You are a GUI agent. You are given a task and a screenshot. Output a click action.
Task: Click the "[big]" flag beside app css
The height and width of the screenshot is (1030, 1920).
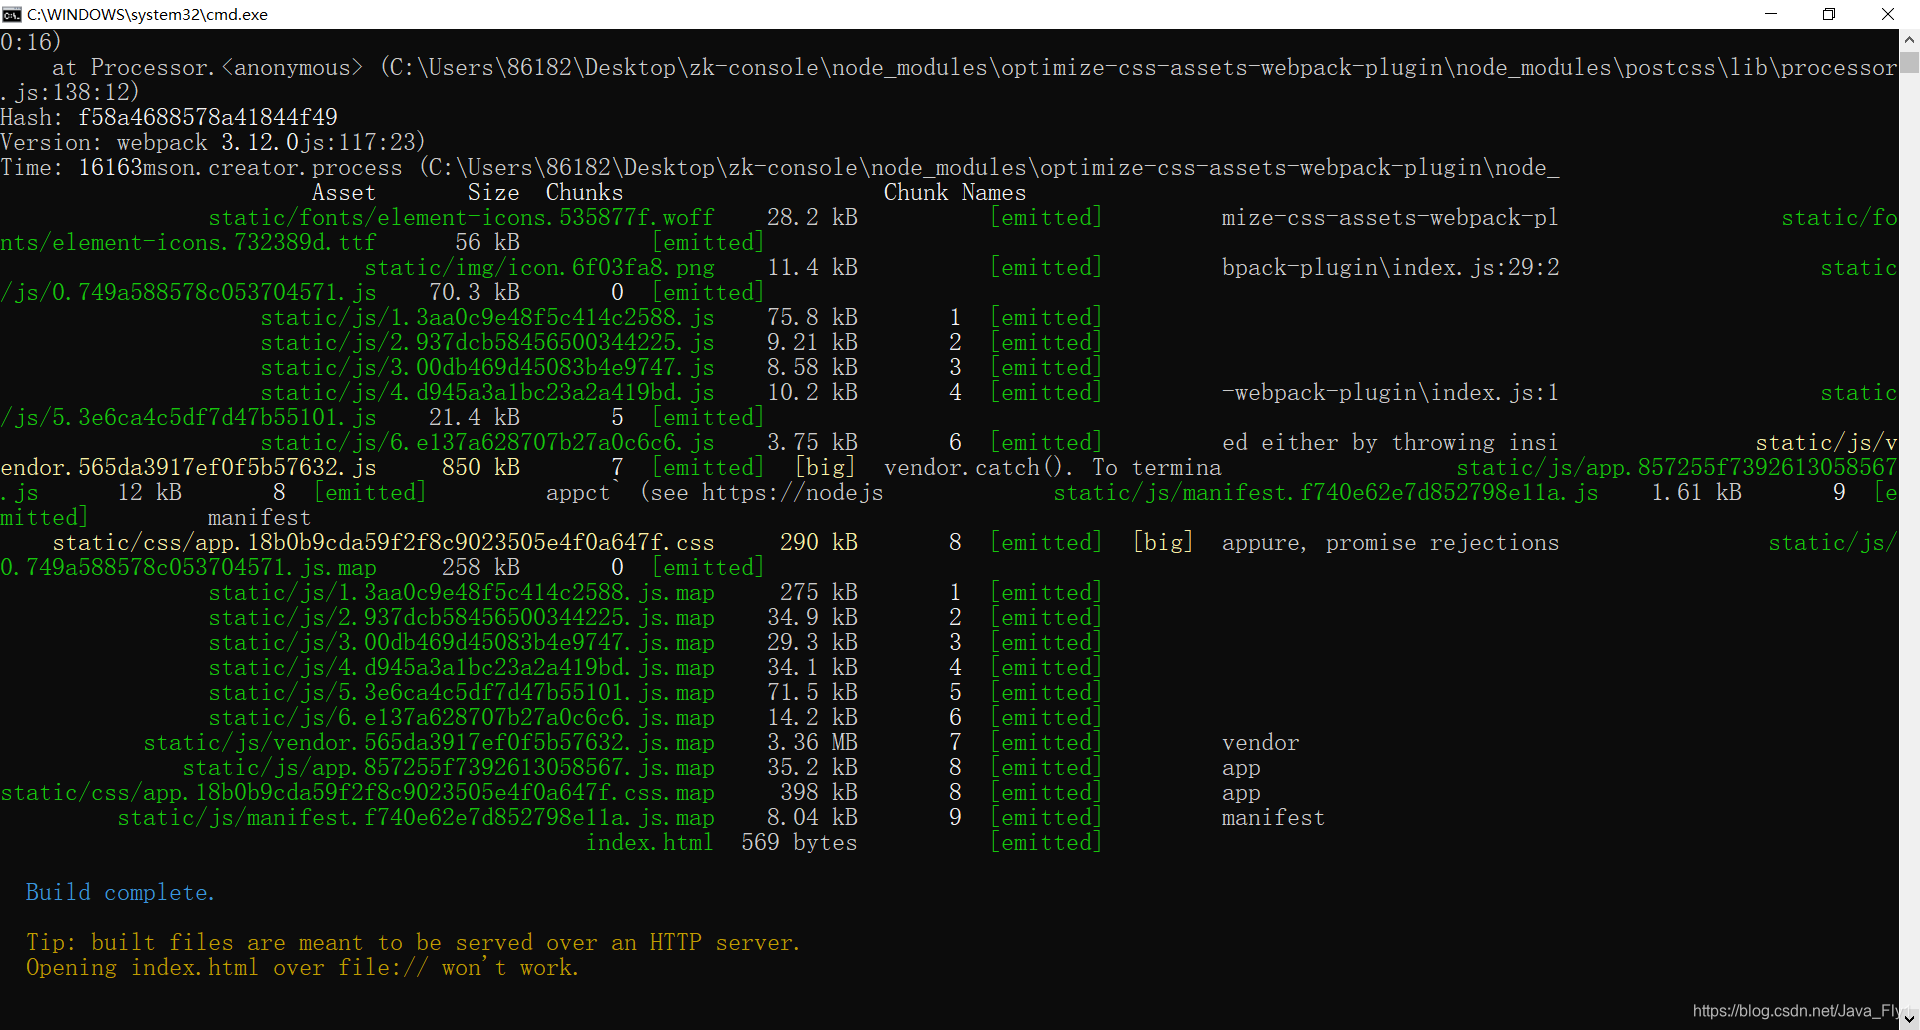[1163, 542]
